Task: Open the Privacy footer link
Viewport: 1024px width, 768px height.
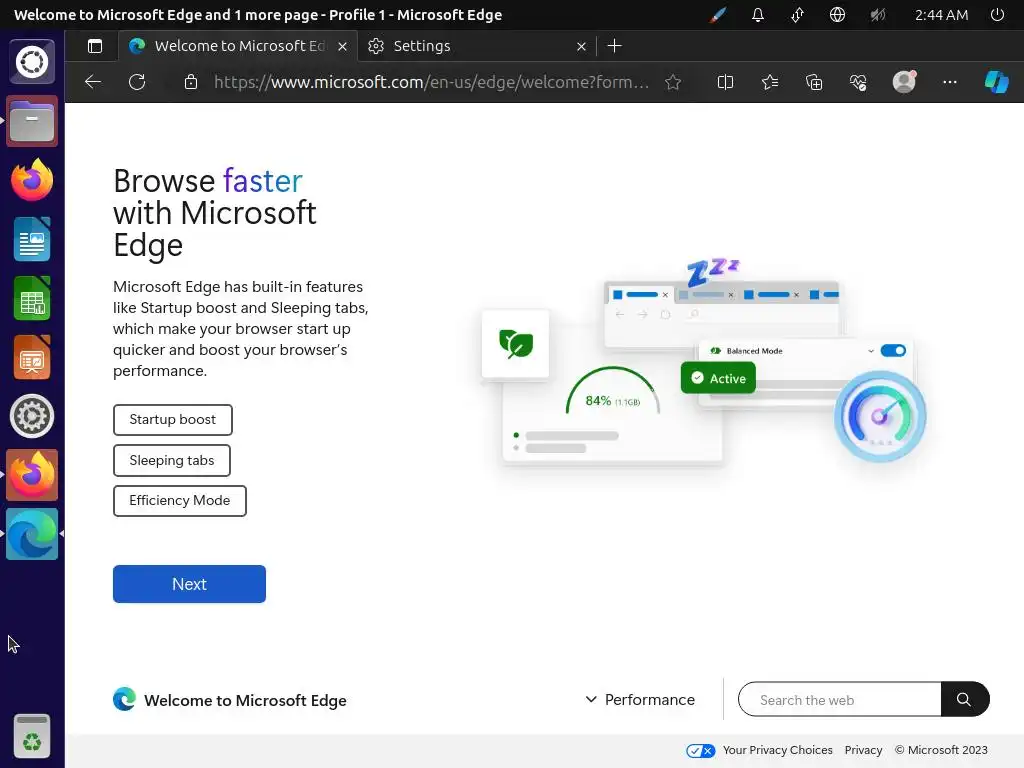Action: 863,750
